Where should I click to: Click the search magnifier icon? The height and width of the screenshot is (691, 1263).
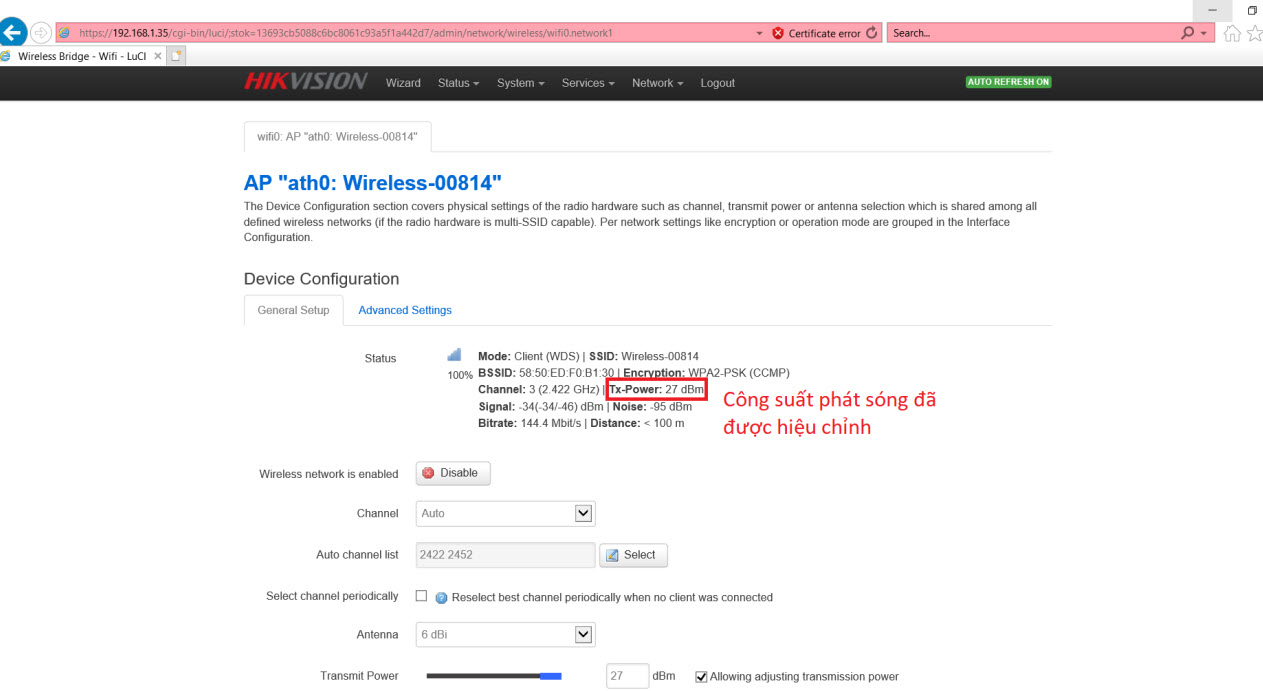1187,33
